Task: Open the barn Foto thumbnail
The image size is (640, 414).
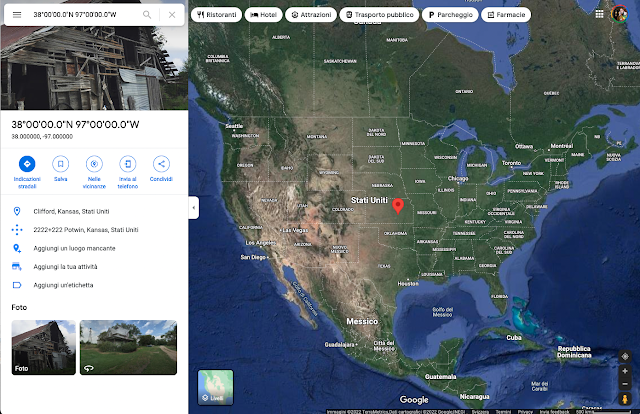Action: point(44,347)
